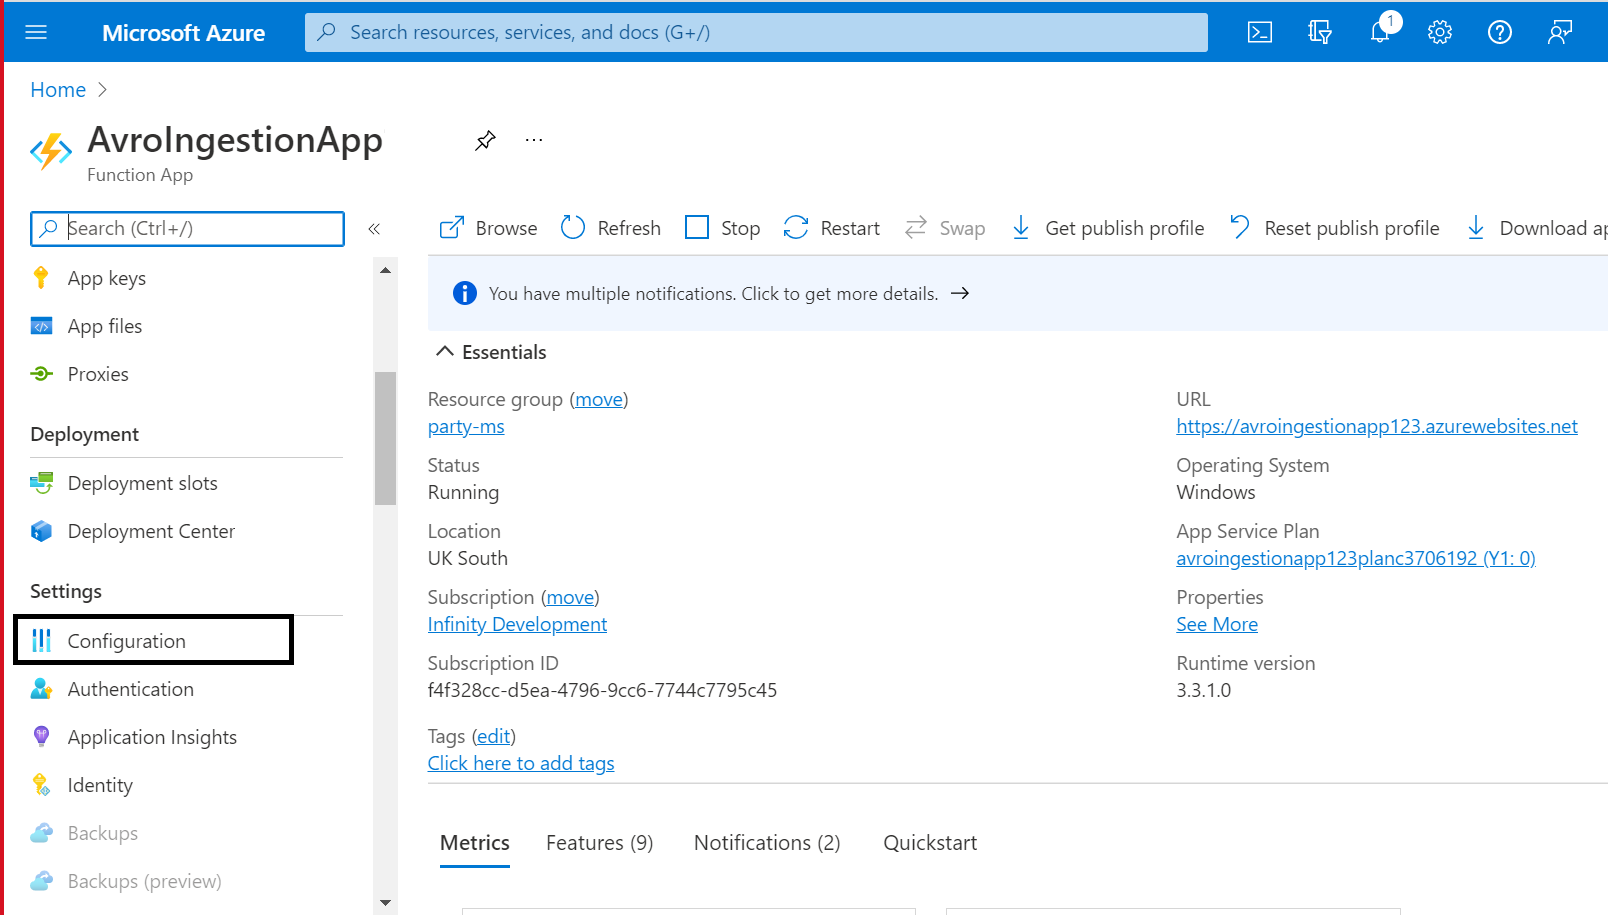Click Restart in the toolbar
Image resolution: width=1608 pixels, height=915 pixels.
point(831,228)
